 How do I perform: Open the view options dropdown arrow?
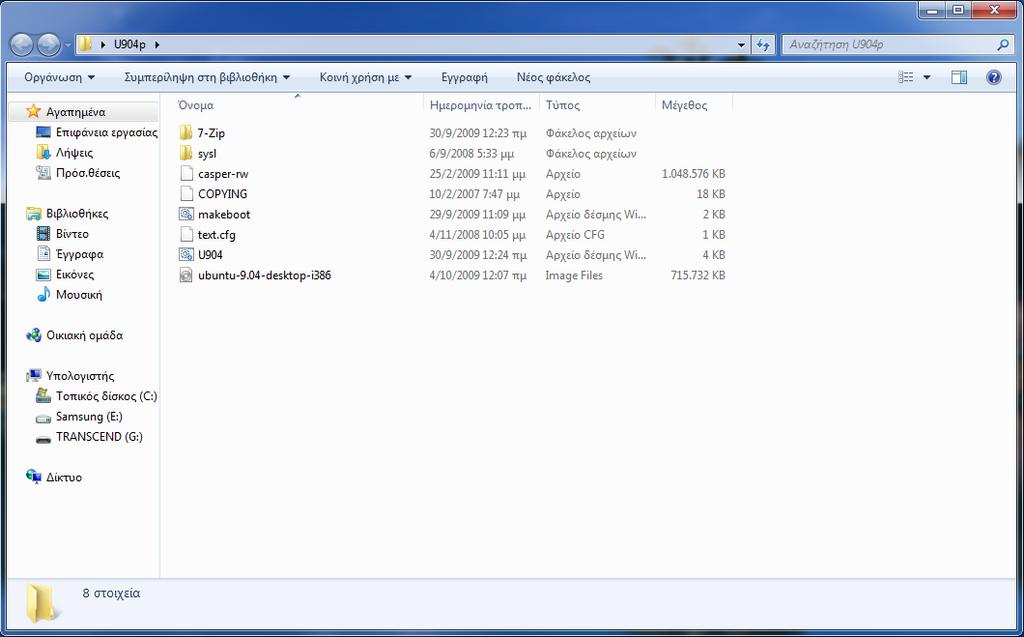[x=927, y=77]
